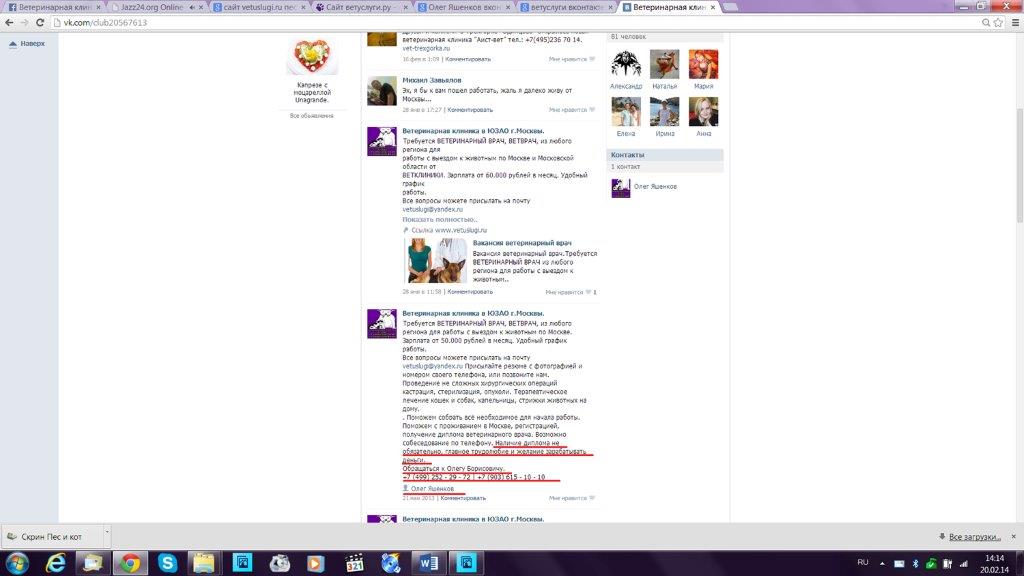Open the сайт vetuslugi.ru search tab
The height and width of the screenshot is (576, 1024).
(x=259, y=7)
